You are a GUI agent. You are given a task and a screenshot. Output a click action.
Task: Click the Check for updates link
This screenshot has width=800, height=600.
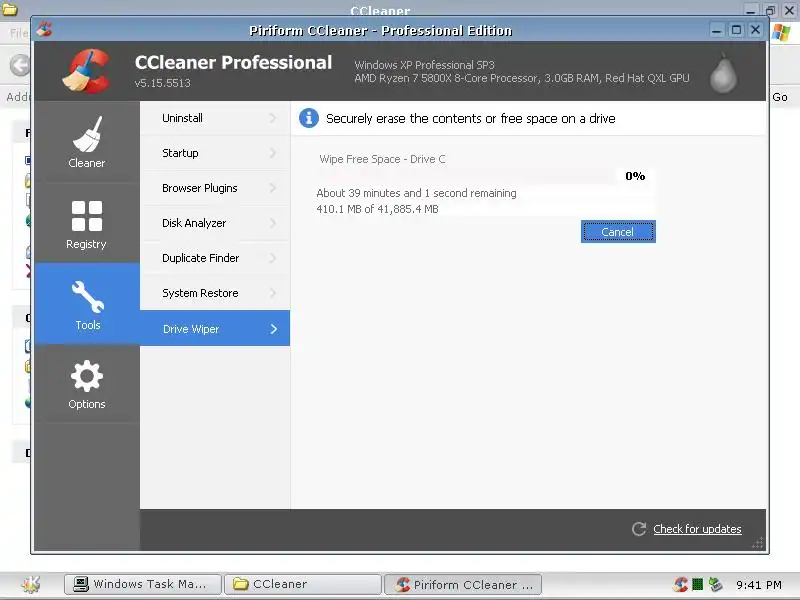(x=697, y=529)
